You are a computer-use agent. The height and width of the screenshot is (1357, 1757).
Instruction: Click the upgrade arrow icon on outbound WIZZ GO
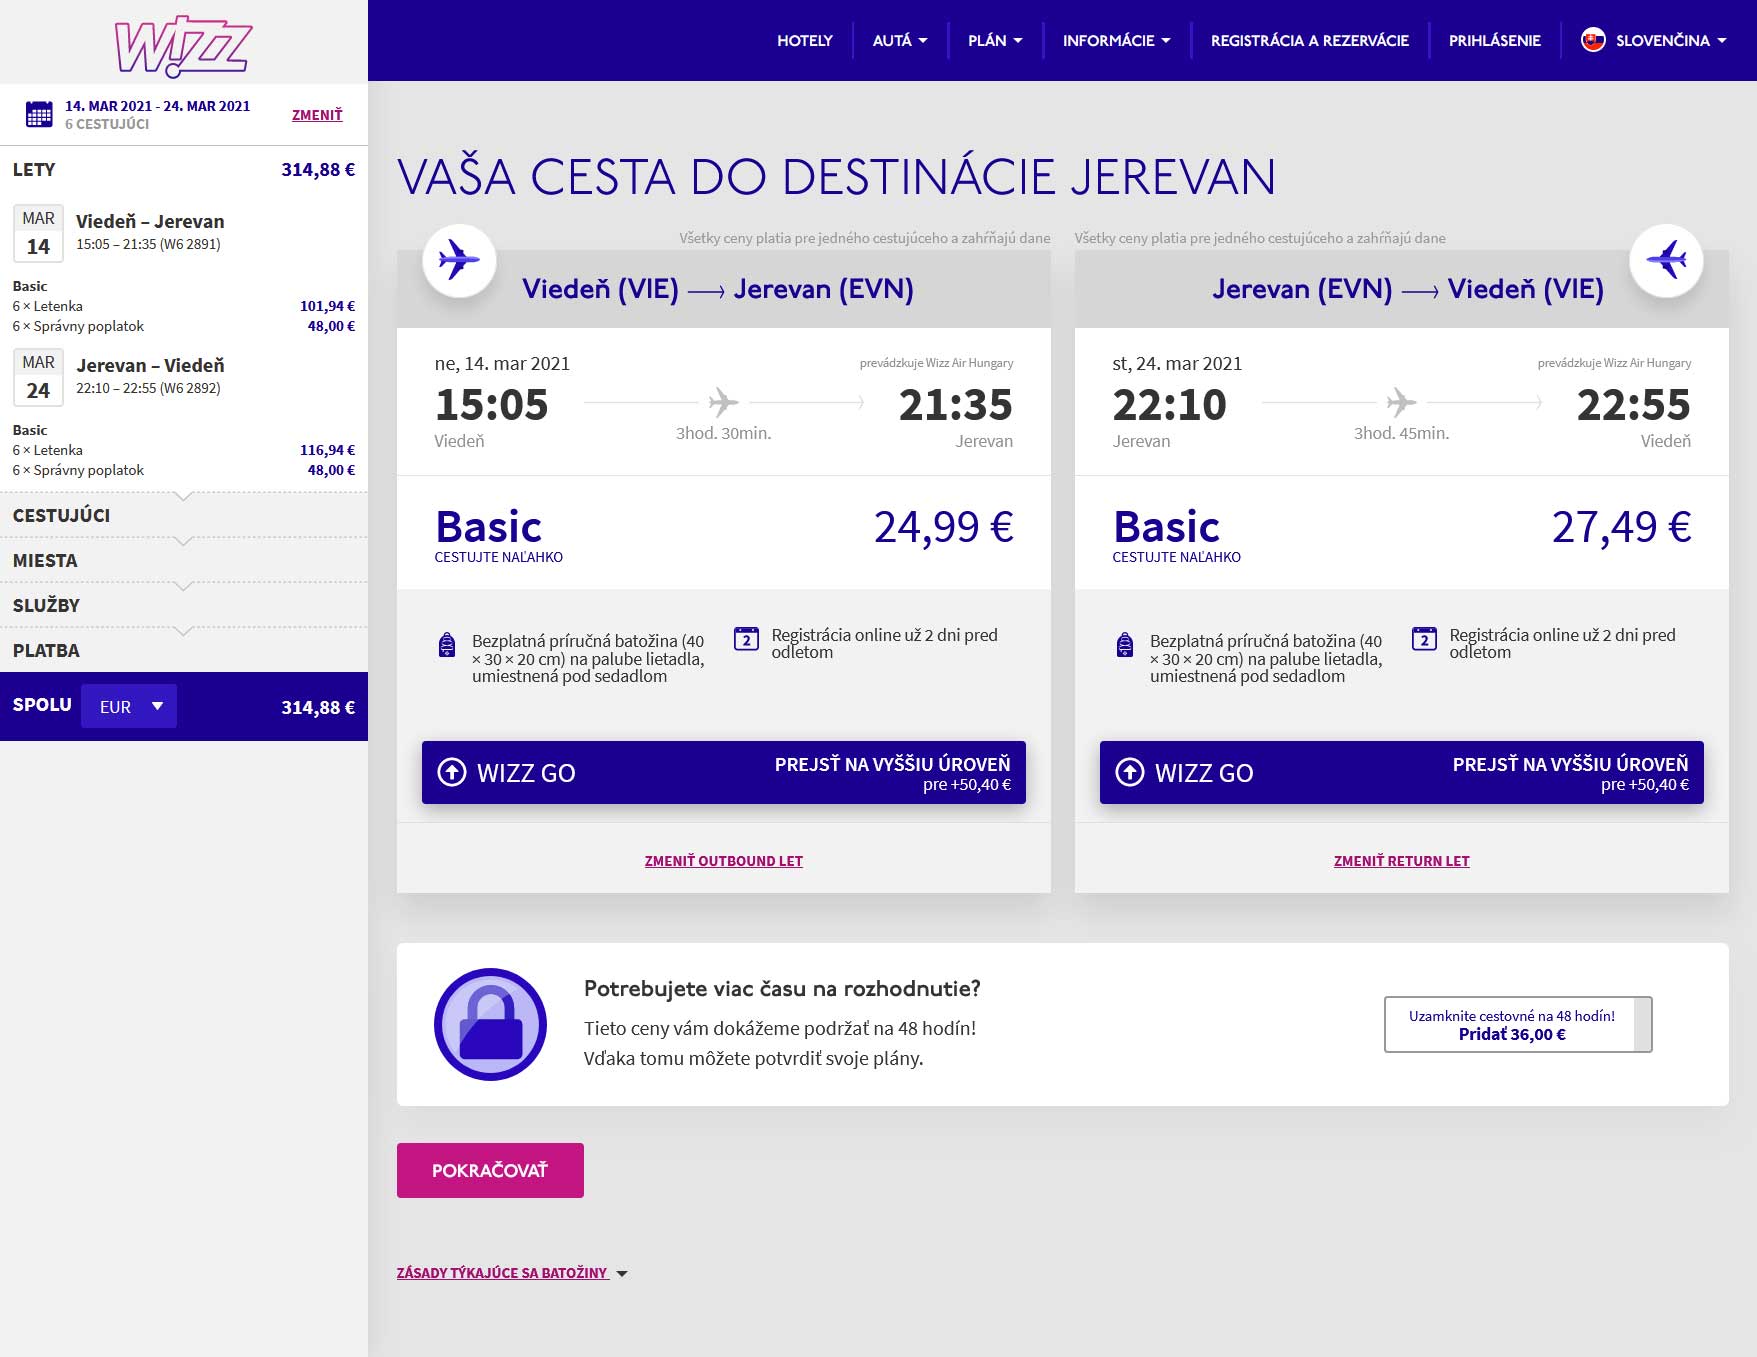coord(452,772)
